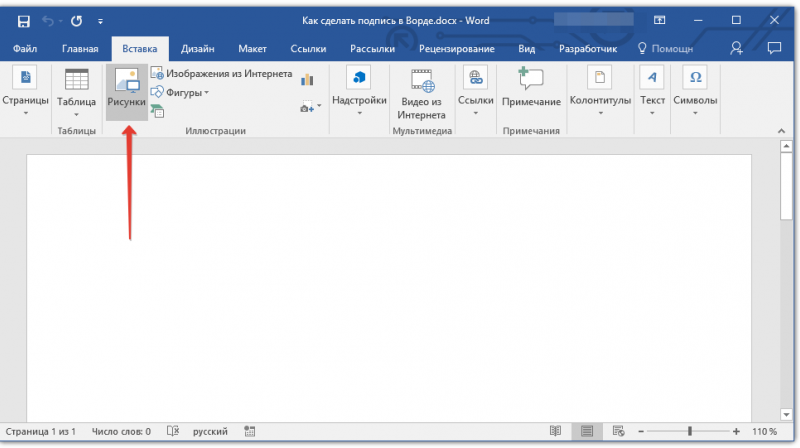Click the macro recording icon in status bar
800x448 pixels.
(249, 432)
